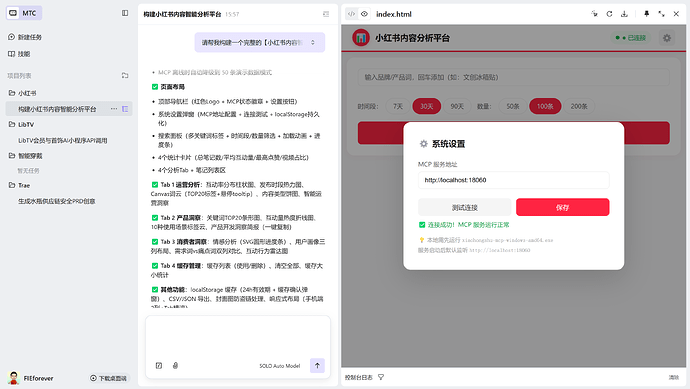Viewport: 690px width, 389px height.
Task: Click the 小红书内容分析平台 red logo
Action: coord(361,38)
